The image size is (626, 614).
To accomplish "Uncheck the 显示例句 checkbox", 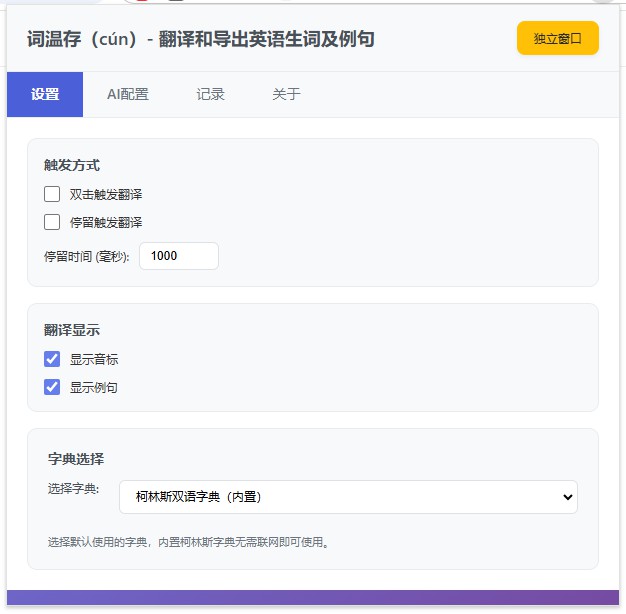I will tap(52, 387).
